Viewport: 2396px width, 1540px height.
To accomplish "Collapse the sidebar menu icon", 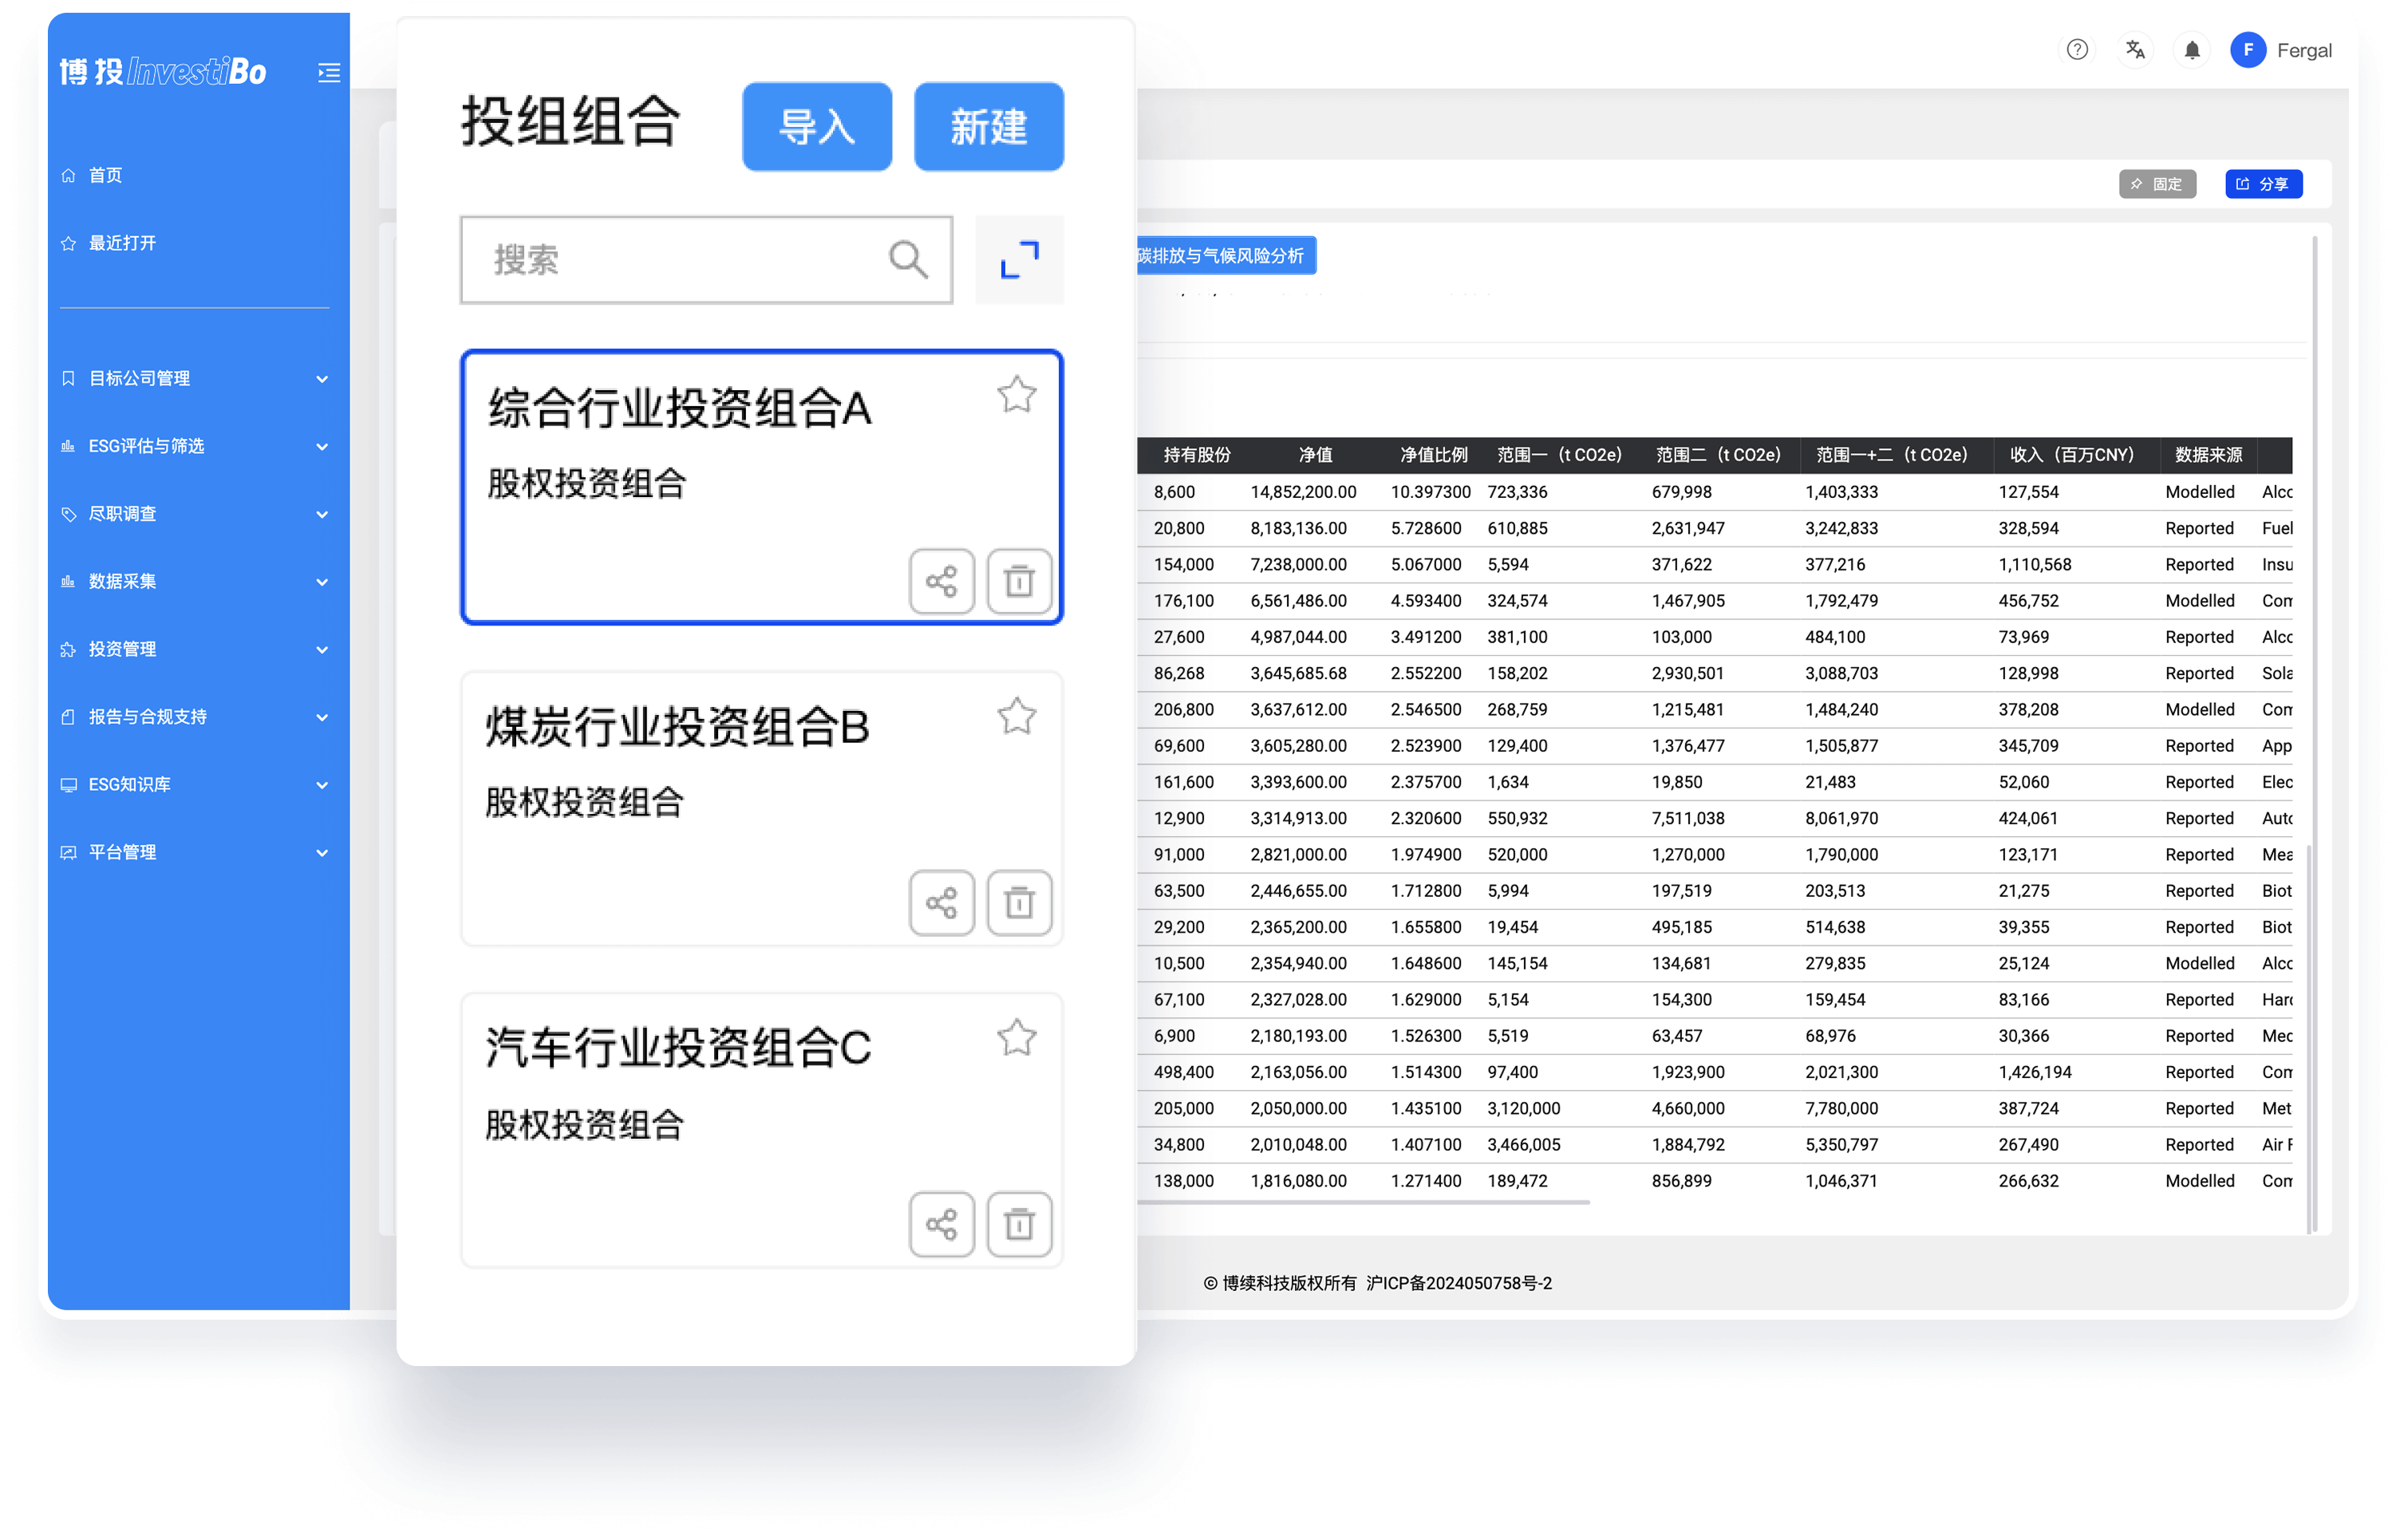I will [328, 72].
